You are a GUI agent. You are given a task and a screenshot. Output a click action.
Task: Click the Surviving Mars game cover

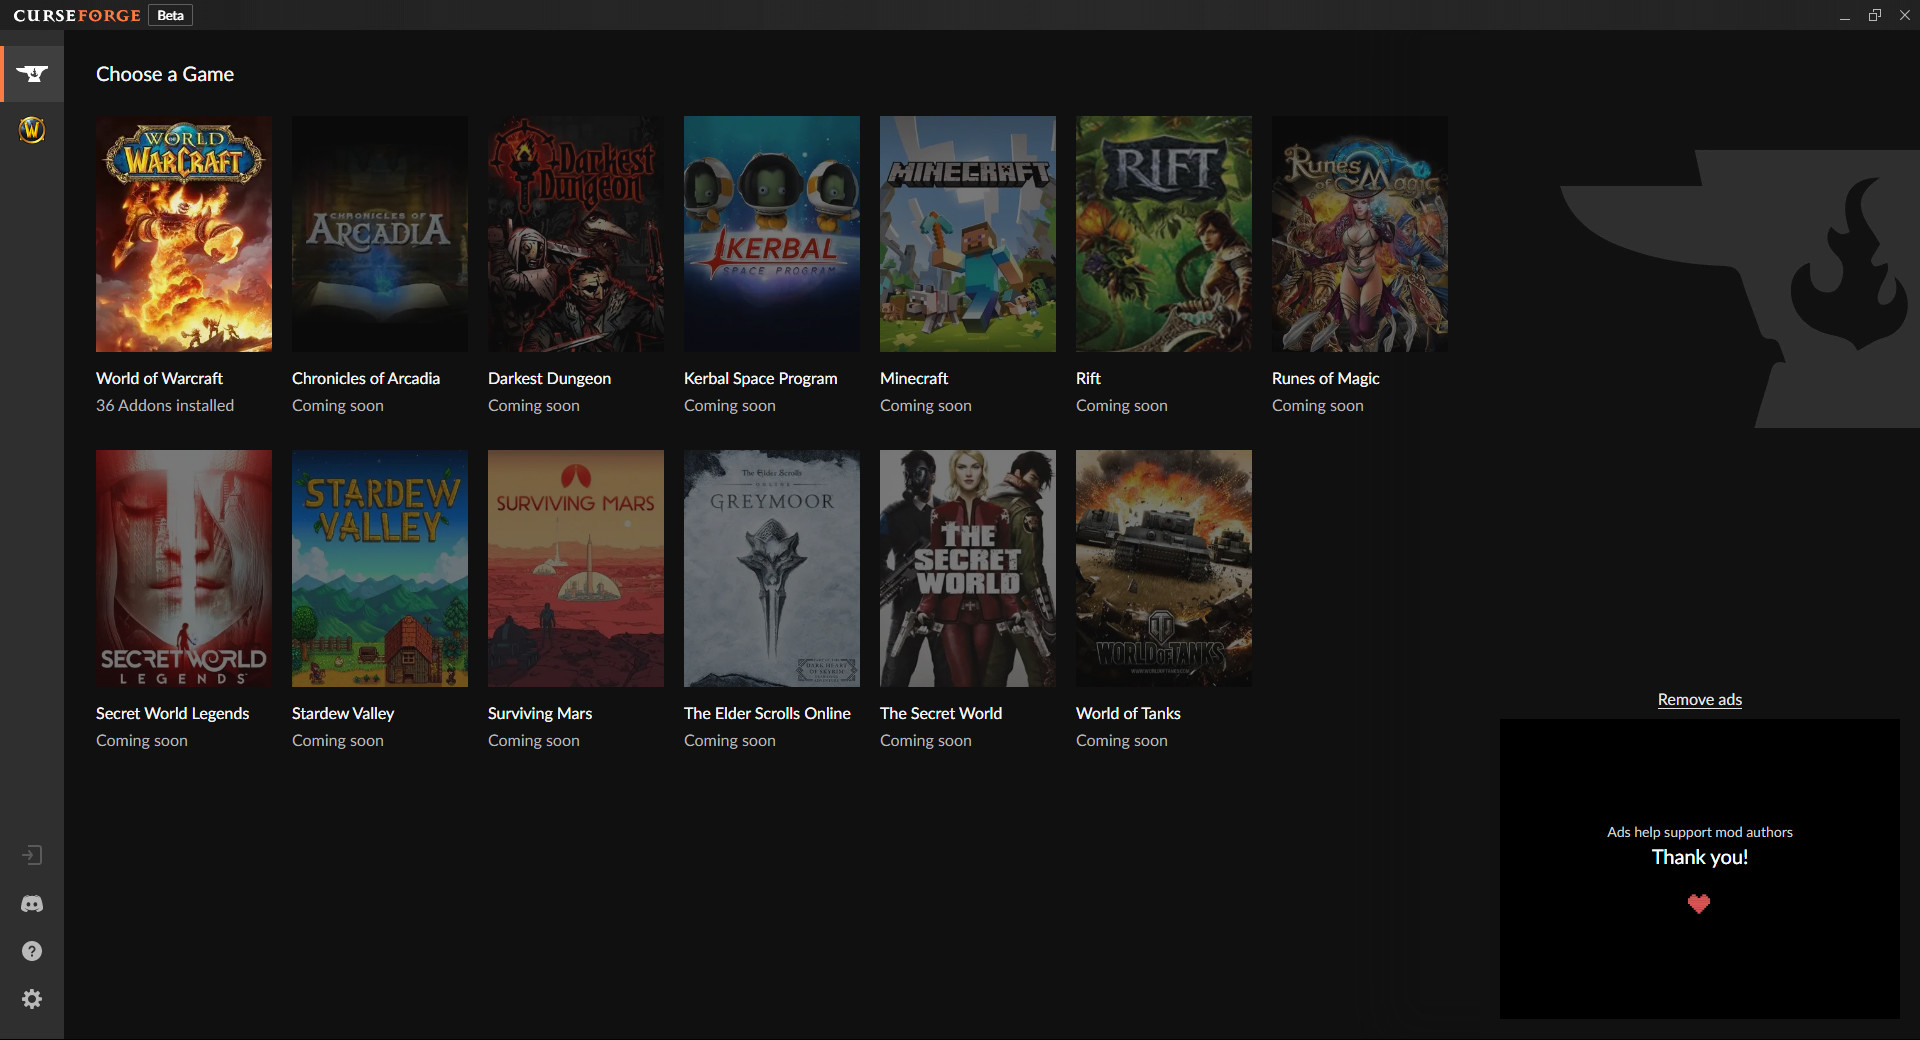tap(575, 568)
